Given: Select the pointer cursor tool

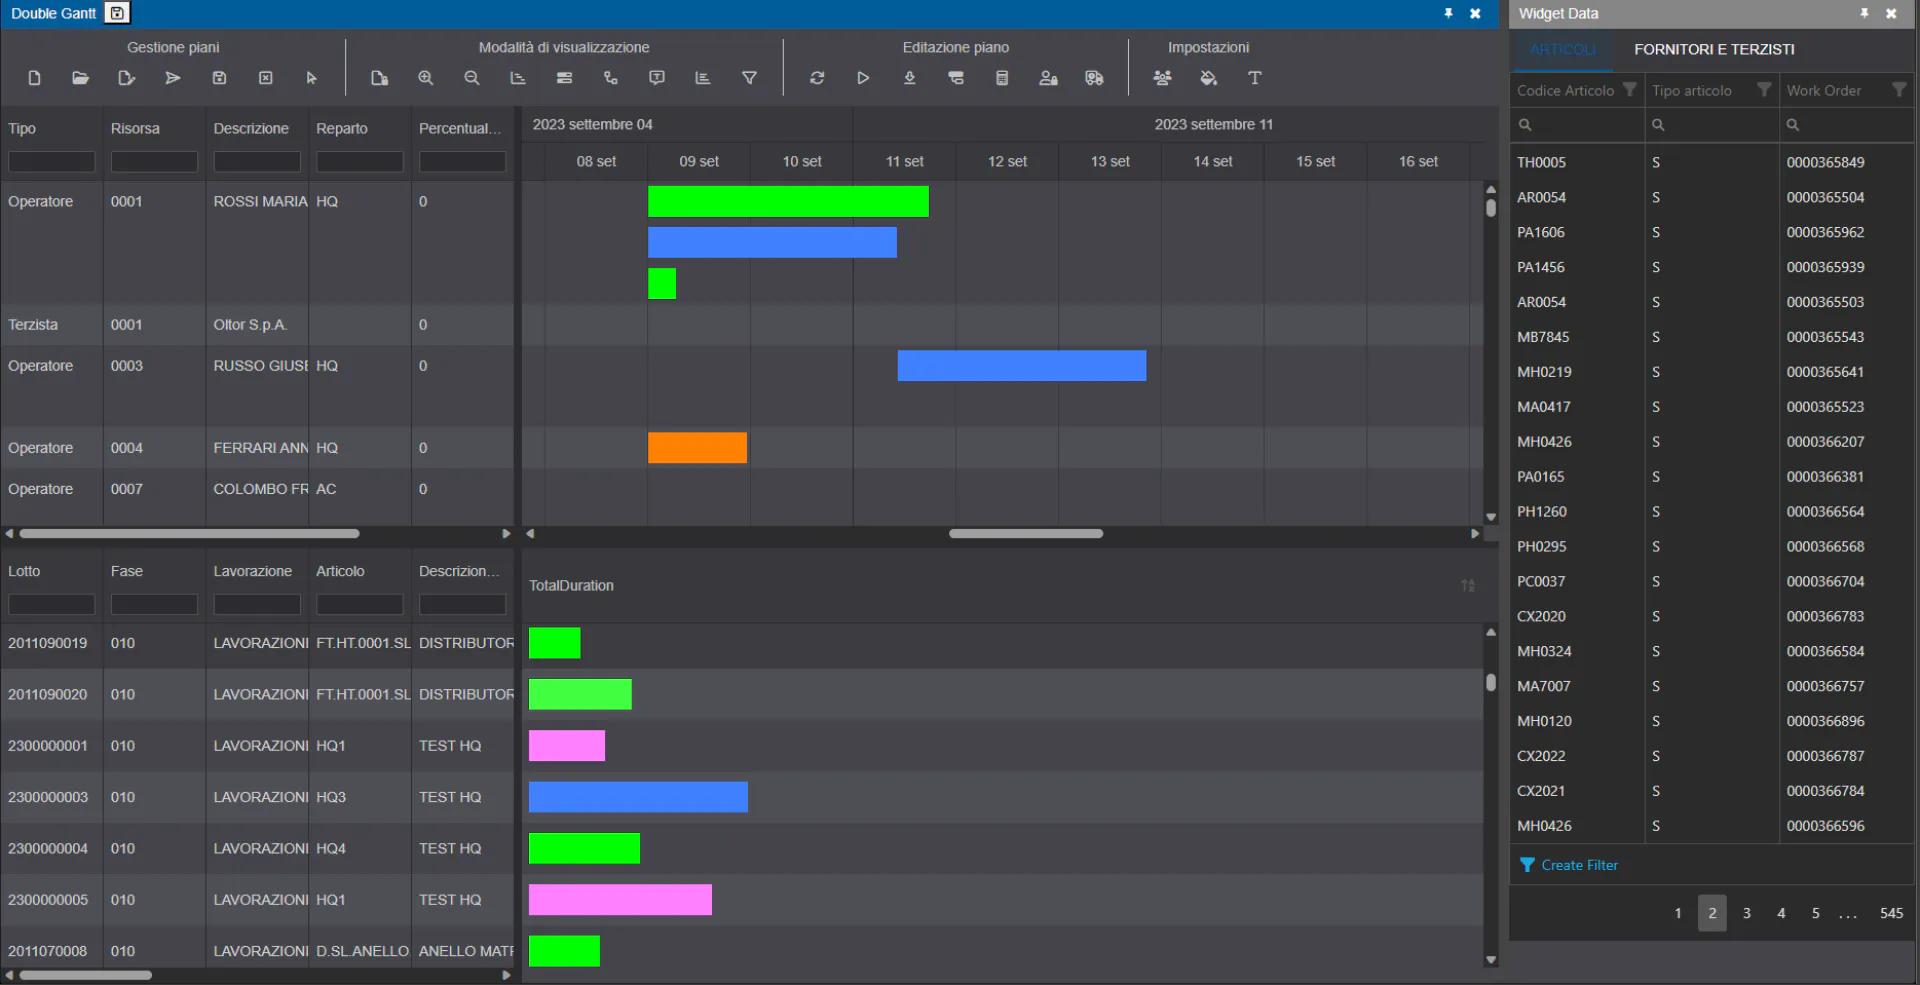Looking at the screenshot, I should click(311, 78).
